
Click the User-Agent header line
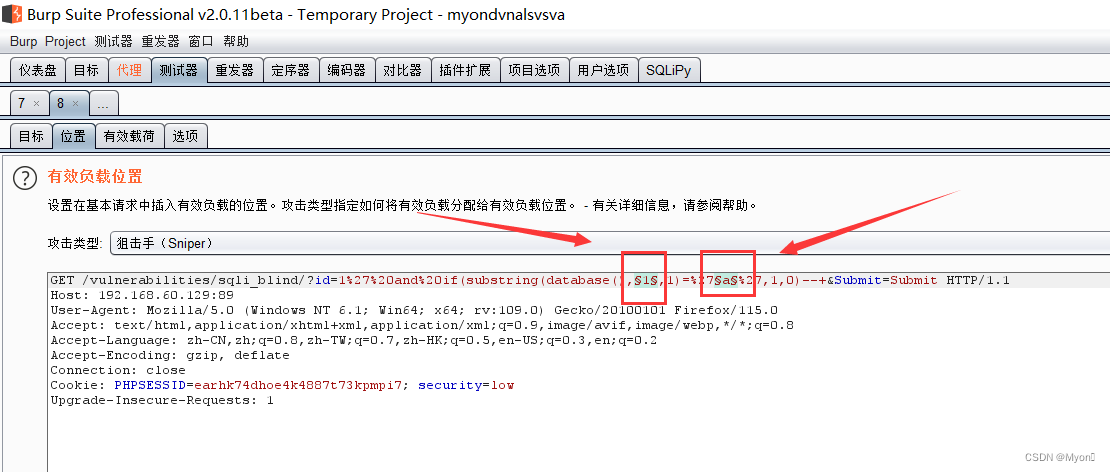pos(414,311)
